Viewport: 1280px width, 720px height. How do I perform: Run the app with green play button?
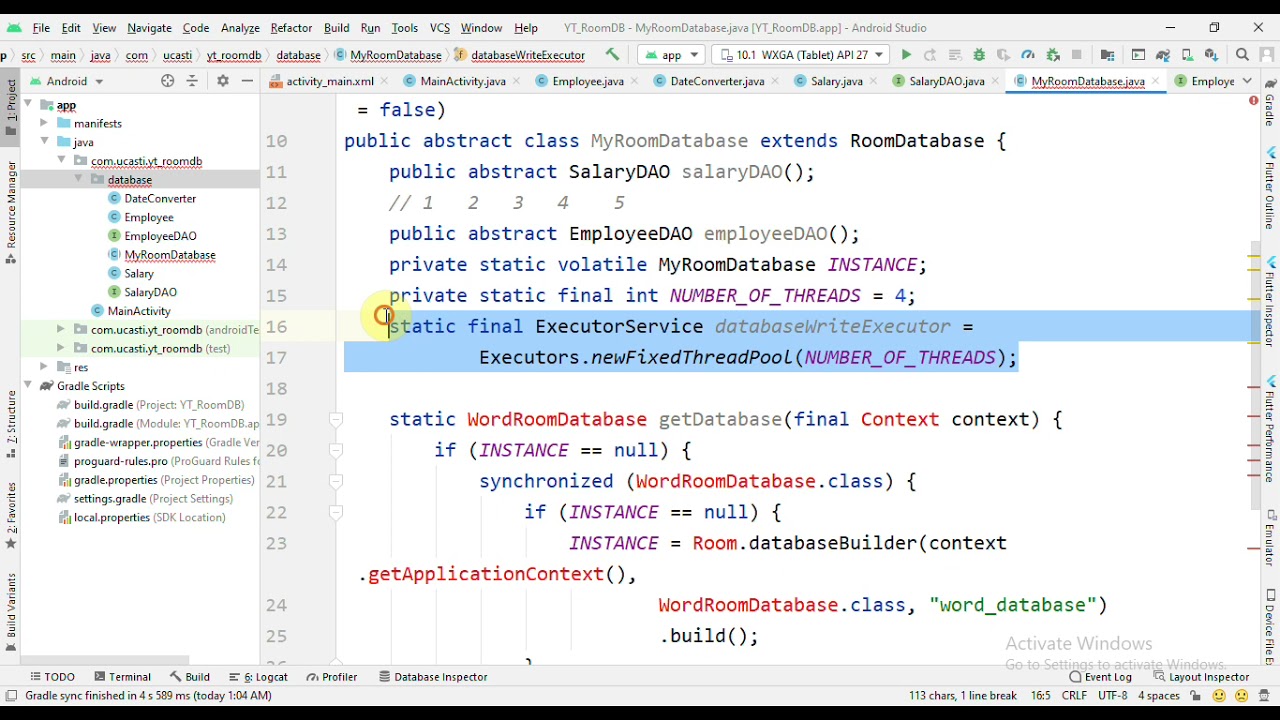coord(906,55)
